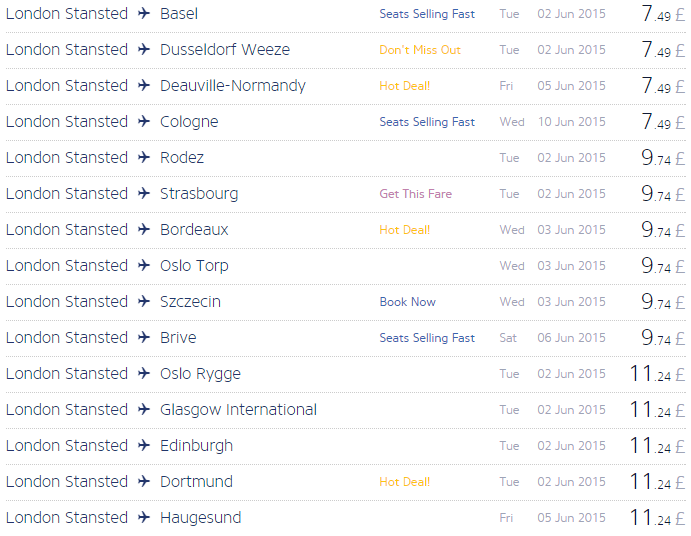
Task: Open the Oslo Rygge flight row
Action: pos(346,374)
